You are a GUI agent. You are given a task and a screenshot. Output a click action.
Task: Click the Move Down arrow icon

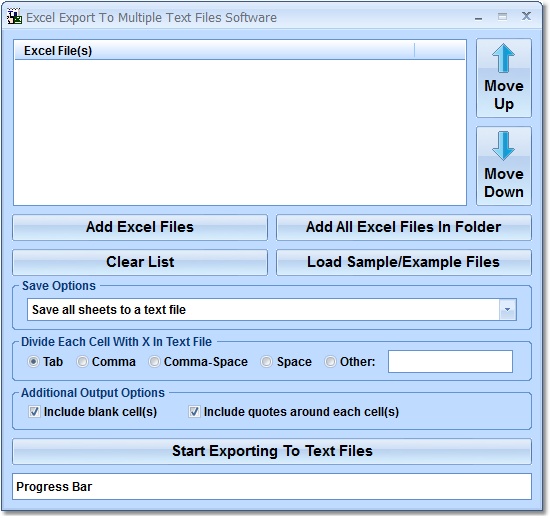click(x=503, y=146)
